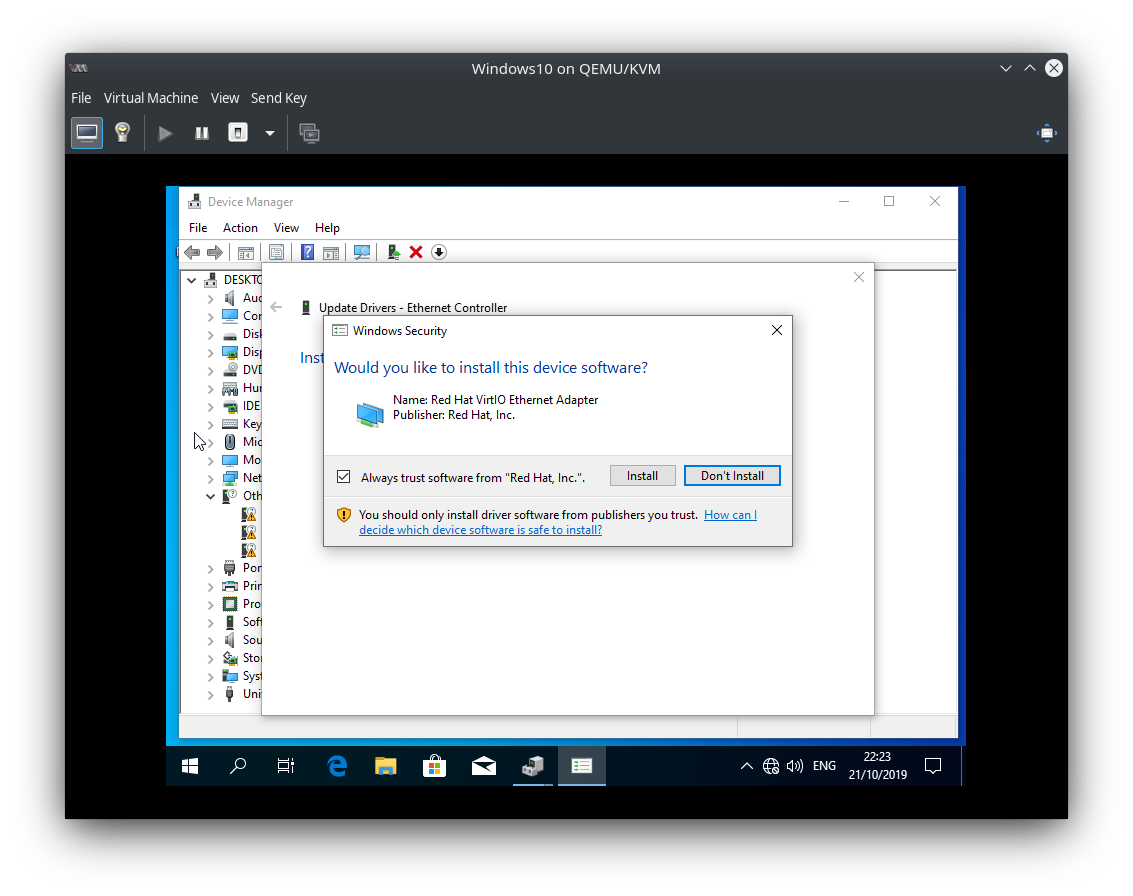
Task: Pause the virtual machine
Action: (202, 133)
